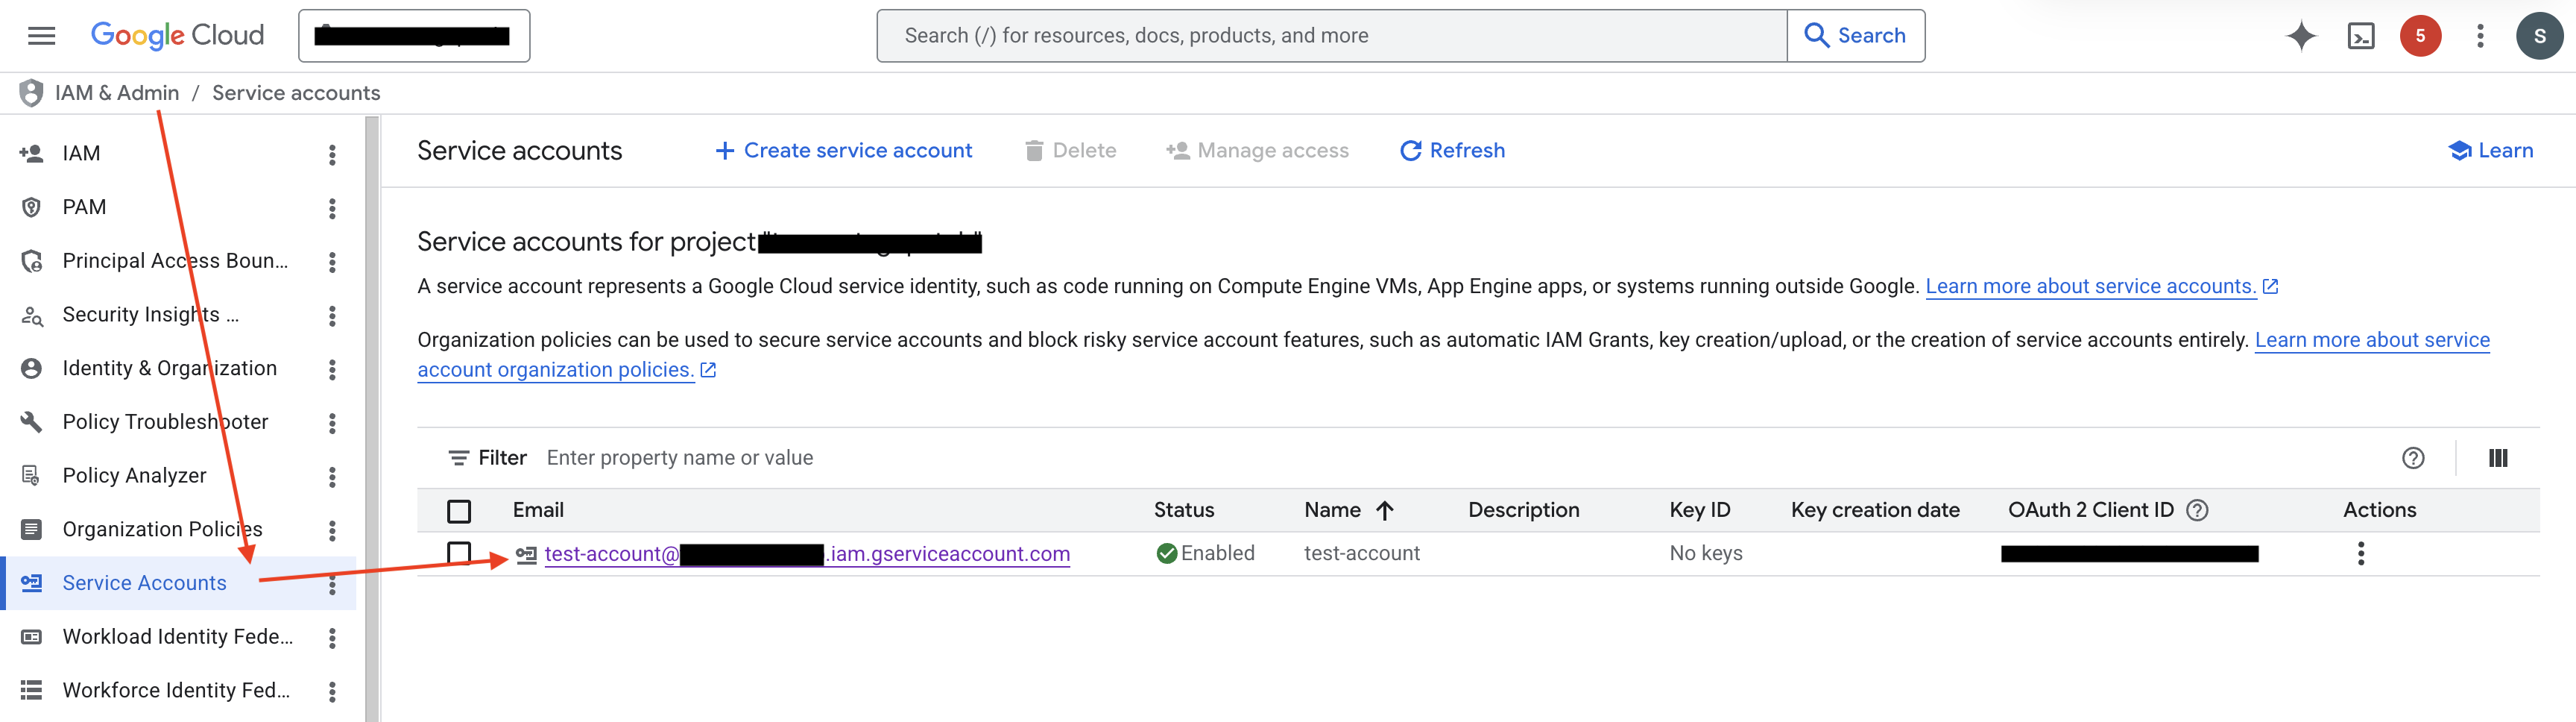Open notifications badge showing 5
The width and height of the screenshot is (2576, 722).
2420,36
